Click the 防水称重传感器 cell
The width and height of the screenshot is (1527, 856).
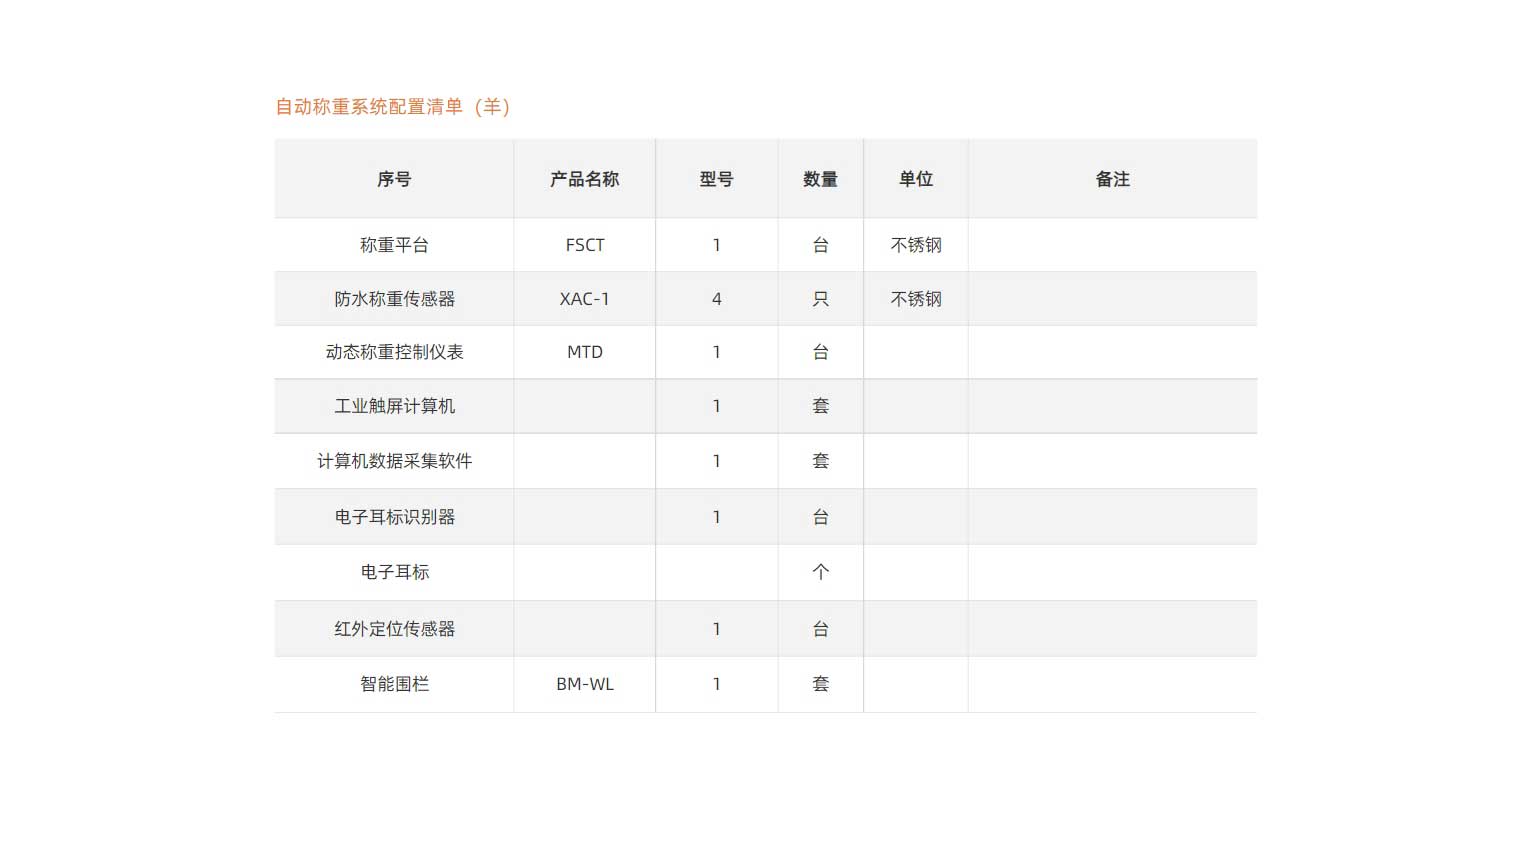(394, 299)
